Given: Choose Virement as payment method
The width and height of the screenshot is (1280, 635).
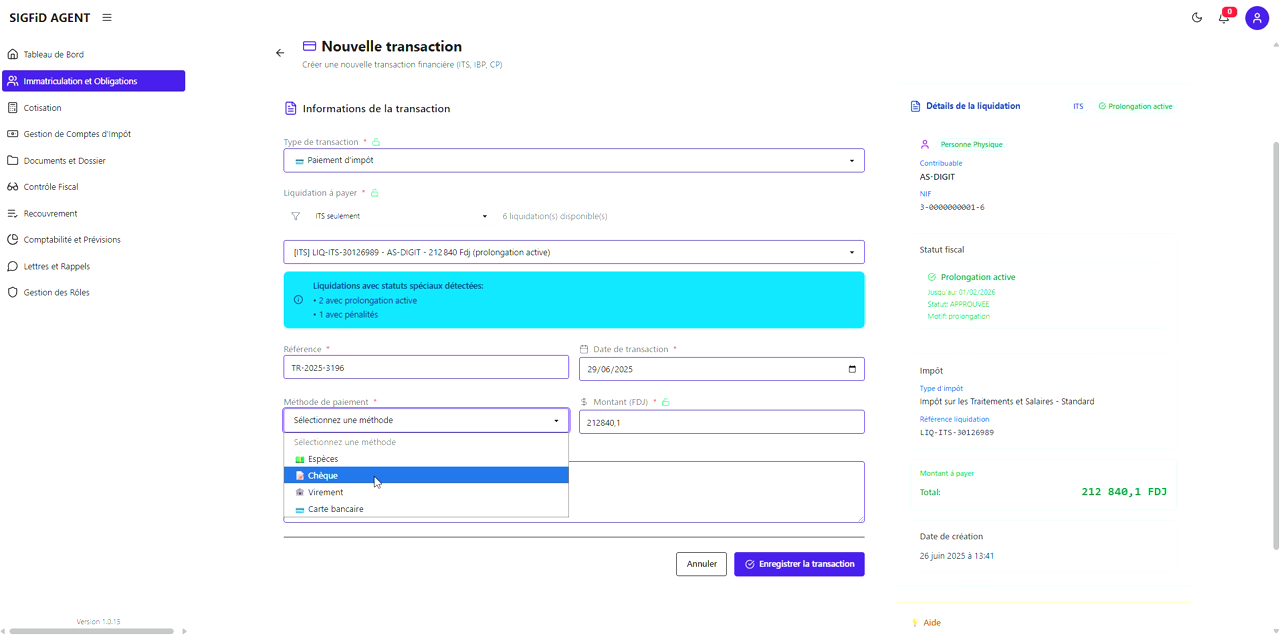Looking at the screenshot, I should point(325,493).
